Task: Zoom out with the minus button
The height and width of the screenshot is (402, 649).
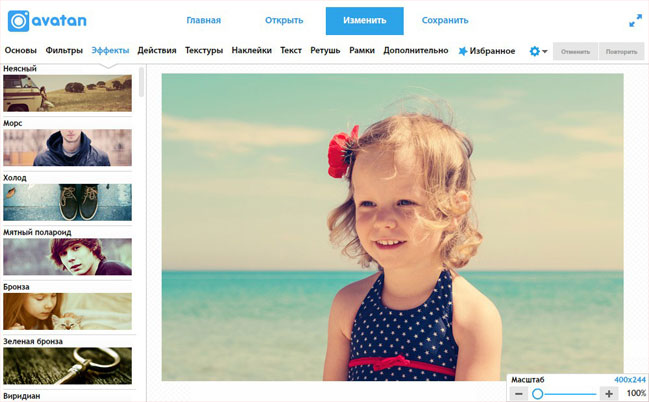Action: (x=519, y=393)
